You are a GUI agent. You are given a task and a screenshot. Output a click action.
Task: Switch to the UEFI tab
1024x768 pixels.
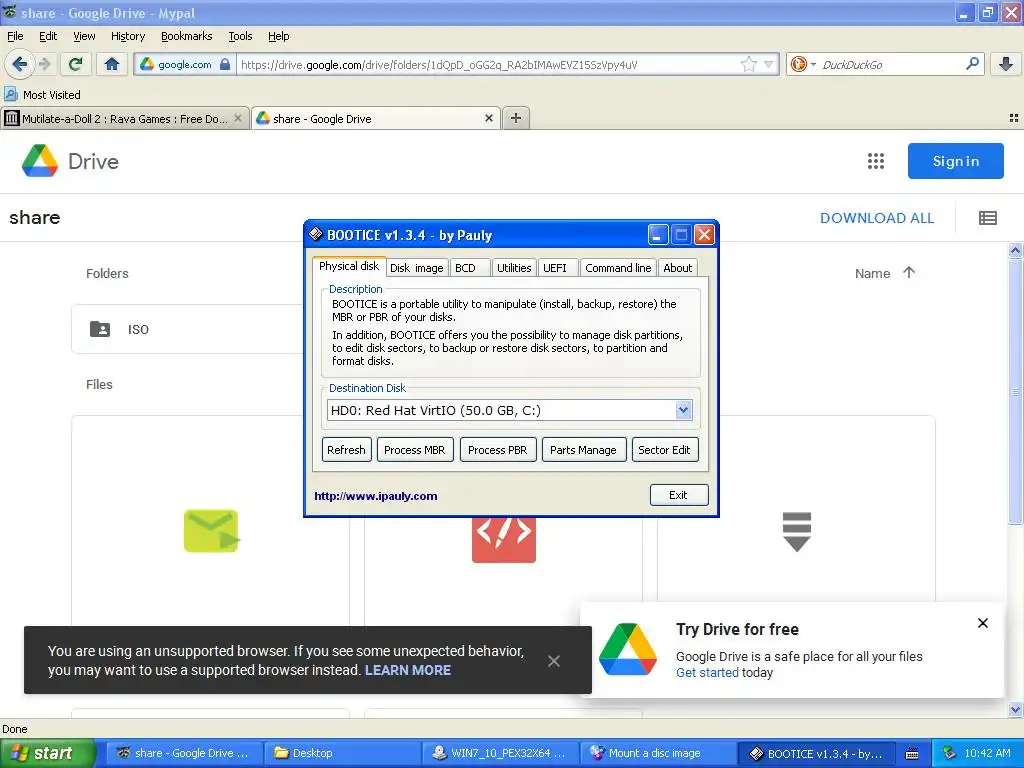[x=558, y=268]
